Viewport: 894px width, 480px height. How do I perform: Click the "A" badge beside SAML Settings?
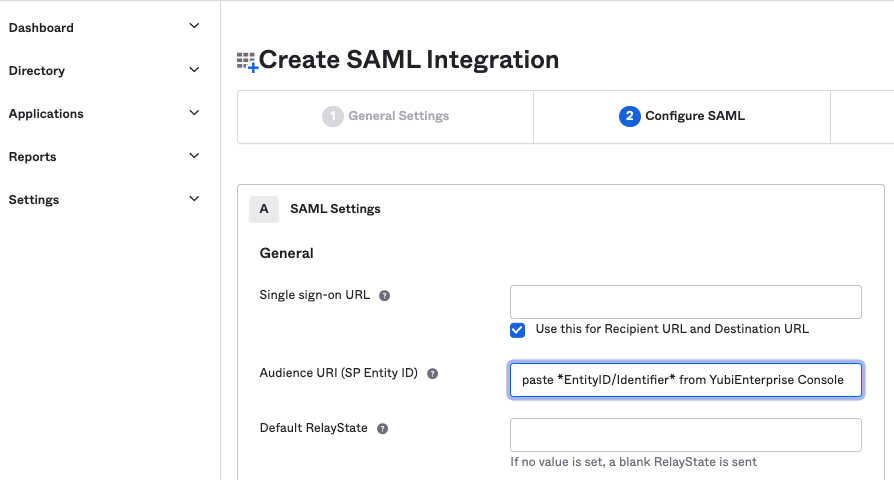coord(264,209)
